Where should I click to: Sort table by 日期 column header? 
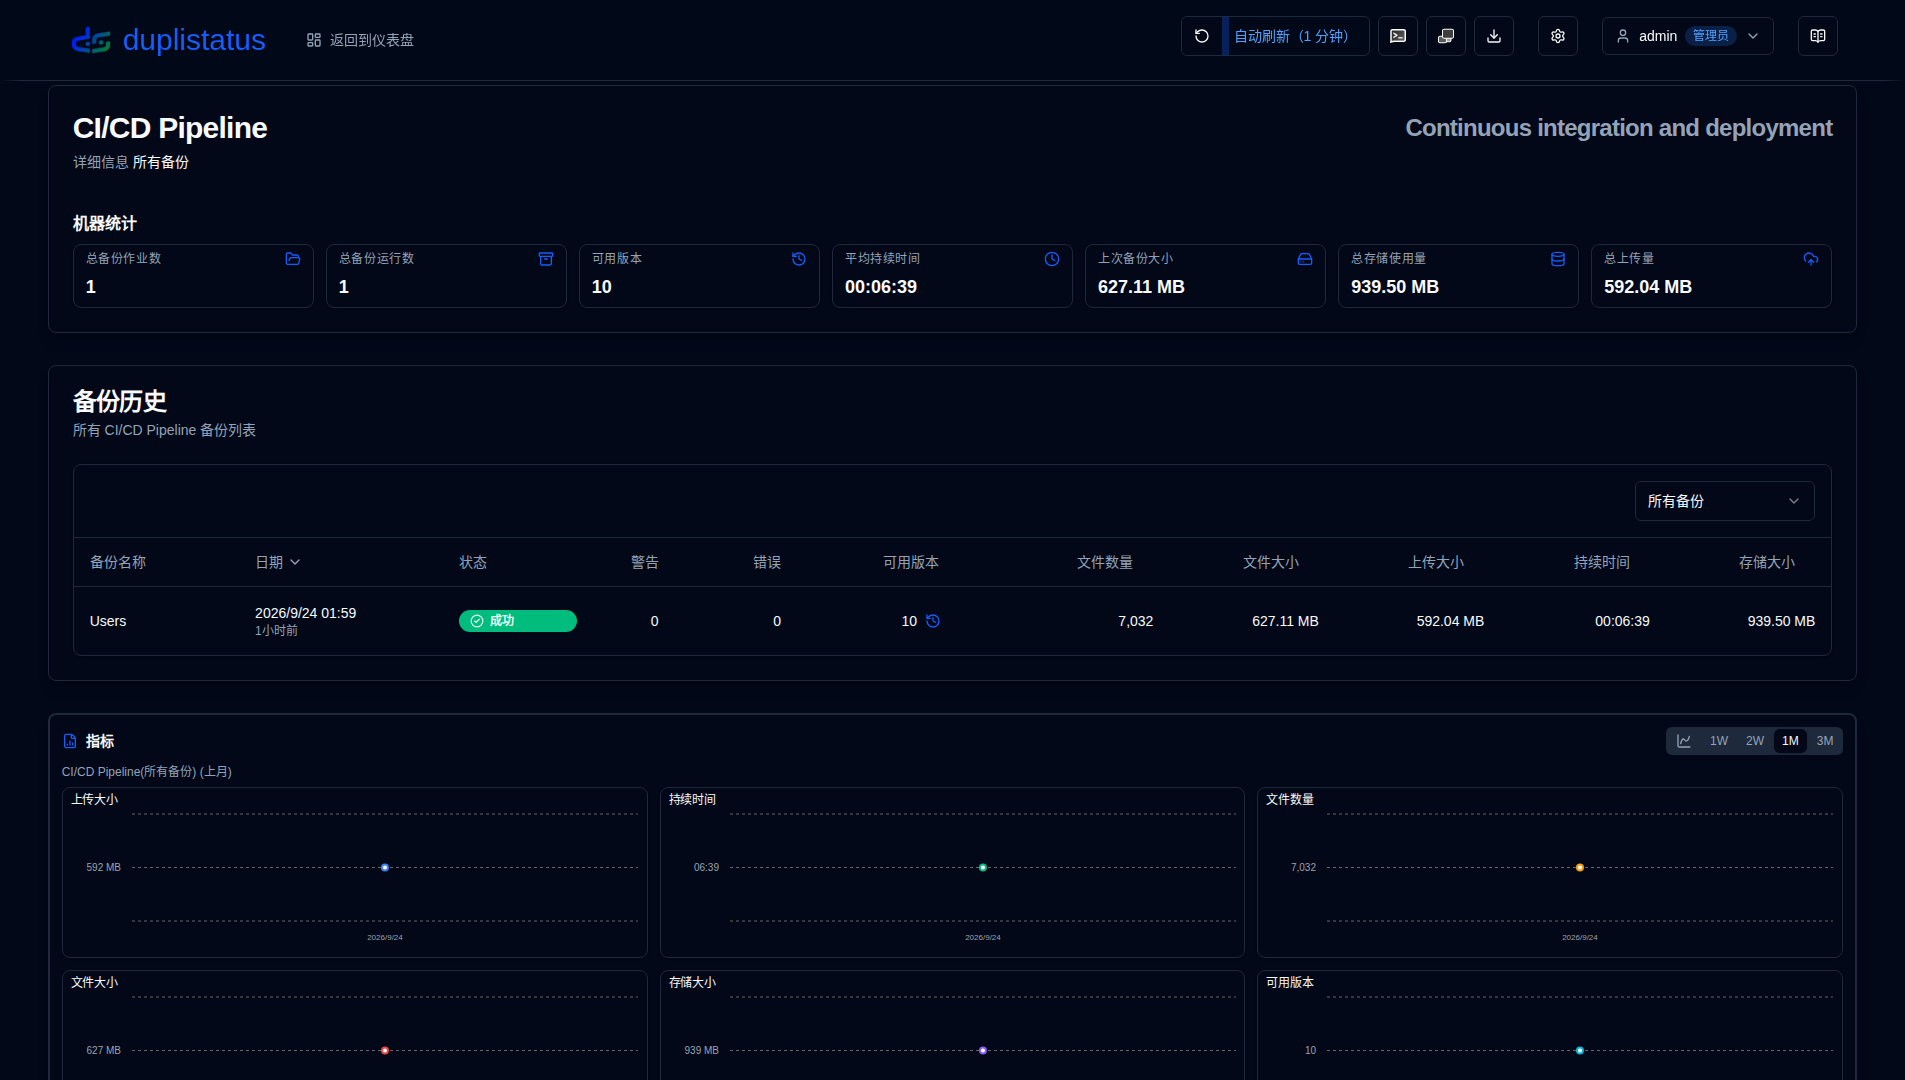point(278,562)
